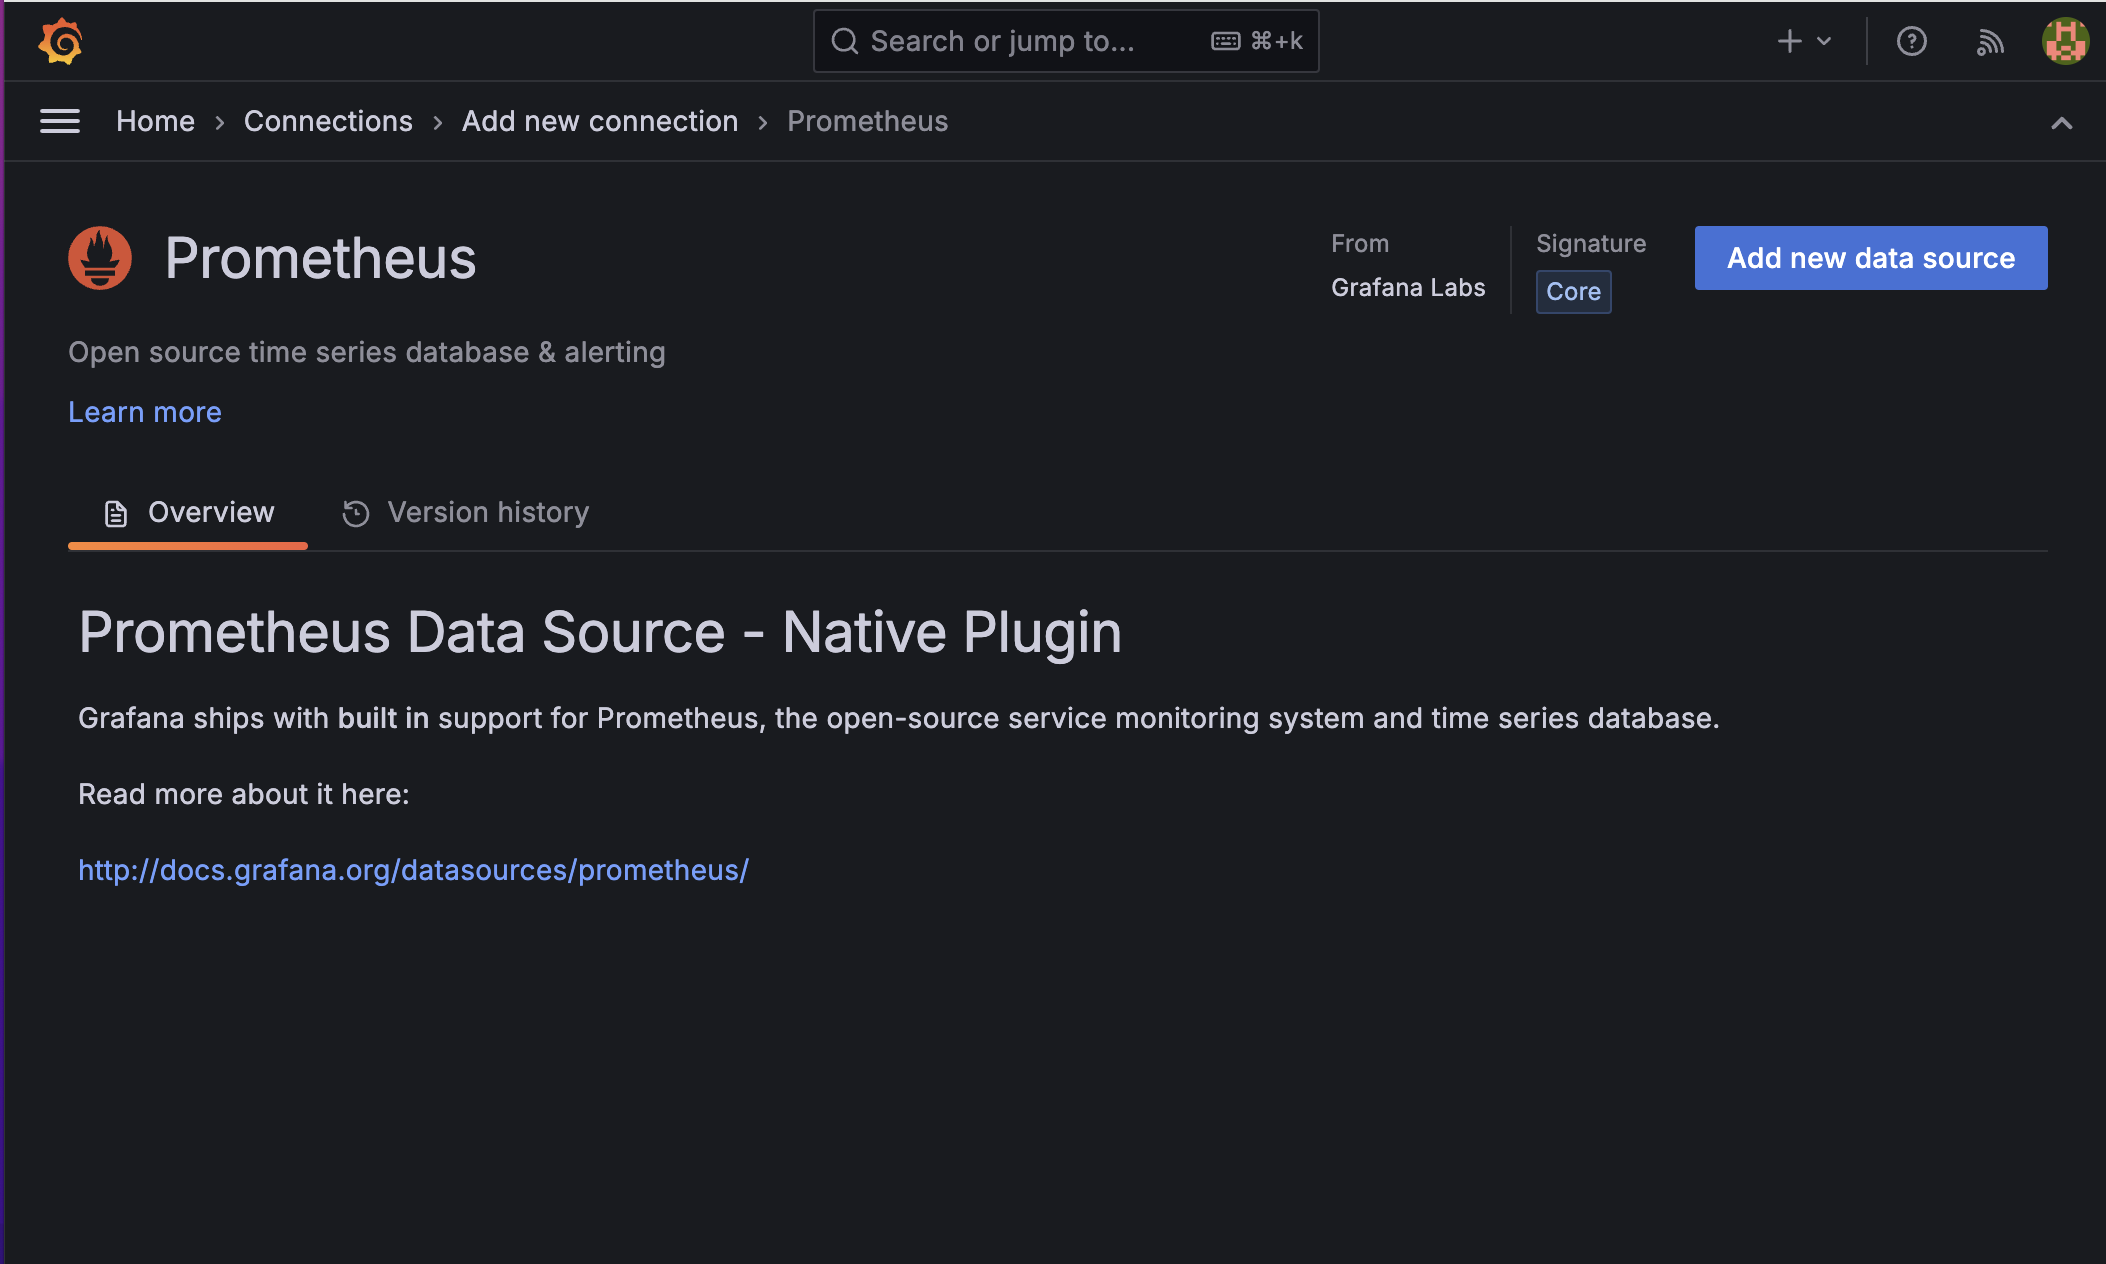This screenshot has height=1264, width=2106.
Task: Click Add new data source button
Action: tap(1871, 258)
